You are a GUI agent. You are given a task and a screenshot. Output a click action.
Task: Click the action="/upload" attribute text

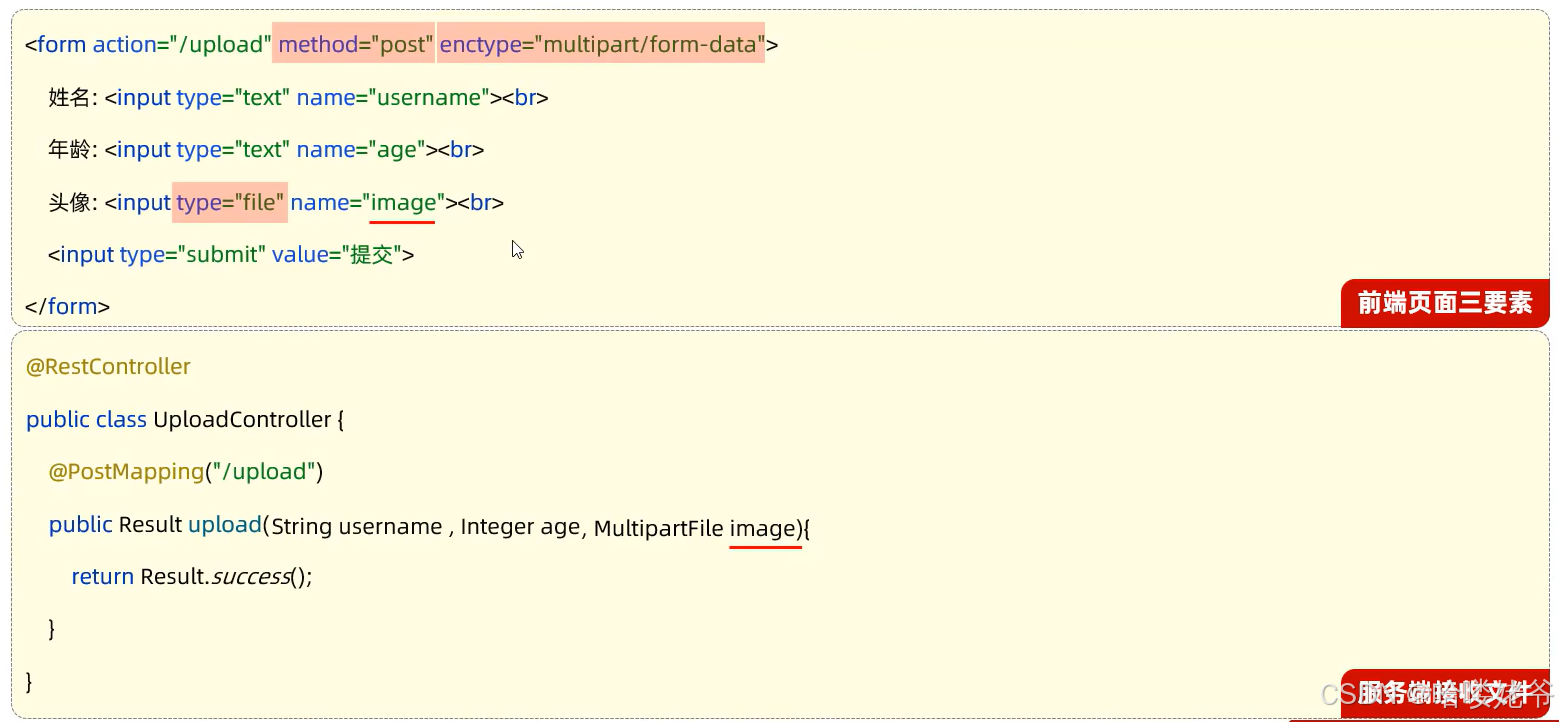(x=182, y=45)
